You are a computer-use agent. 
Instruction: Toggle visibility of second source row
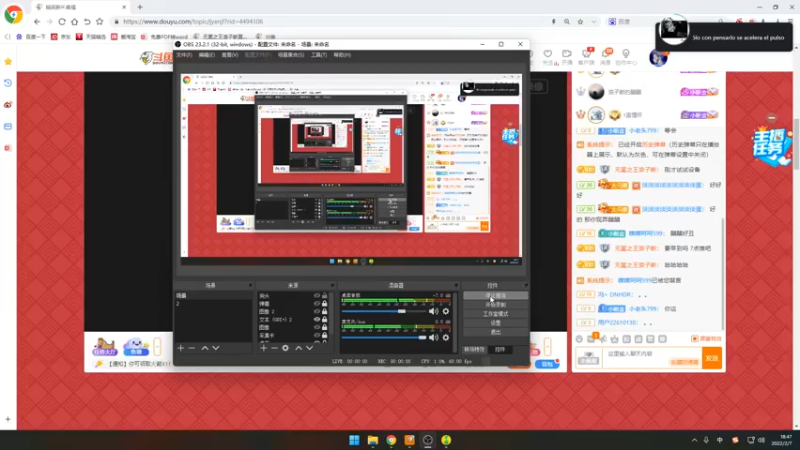click(x=317, y=304)
